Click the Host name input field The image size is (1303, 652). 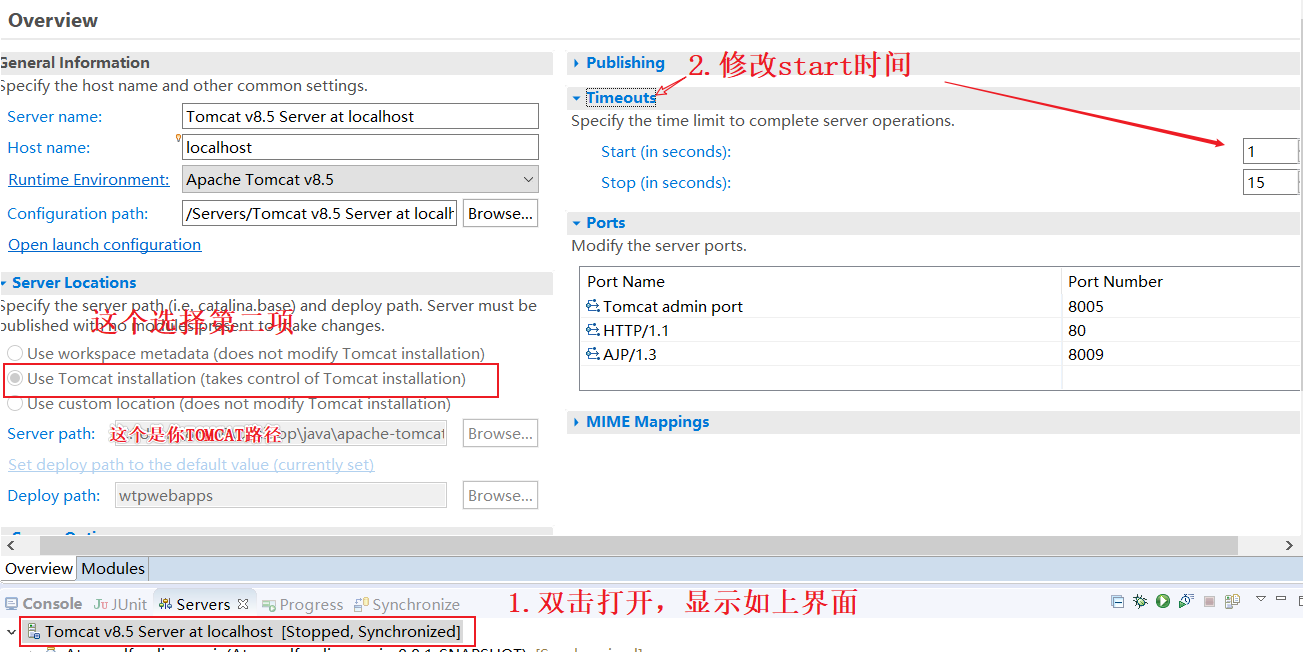[x=361, y=147]
